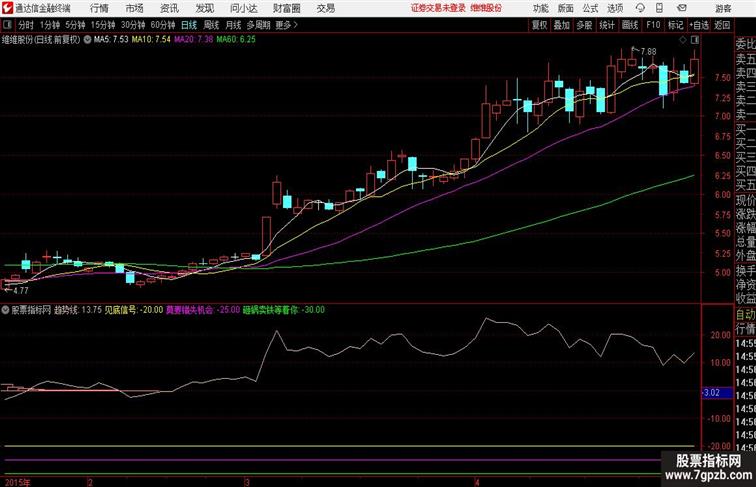Click the 标记 mark toolbar button
The width and height of the screenshot is (756, 487).
675,25
